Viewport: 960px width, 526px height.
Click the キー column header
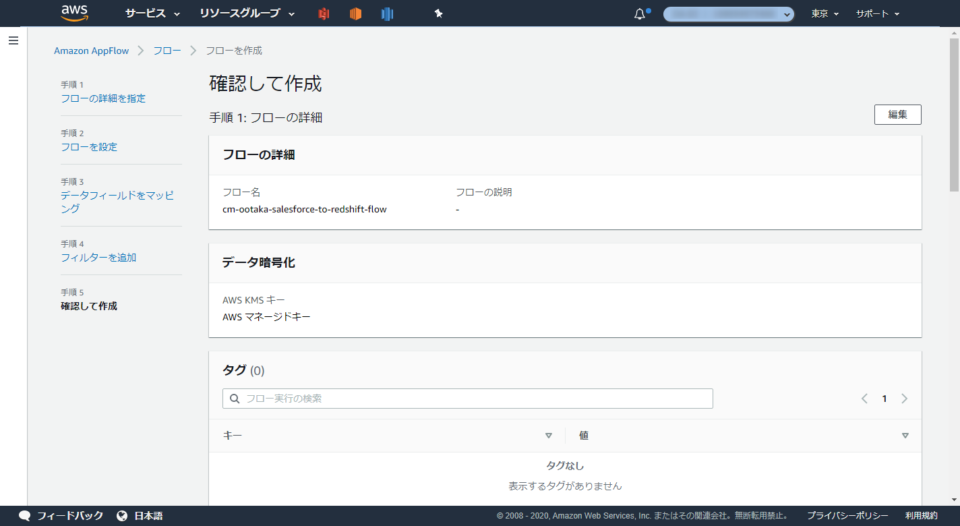pos(232,435)
